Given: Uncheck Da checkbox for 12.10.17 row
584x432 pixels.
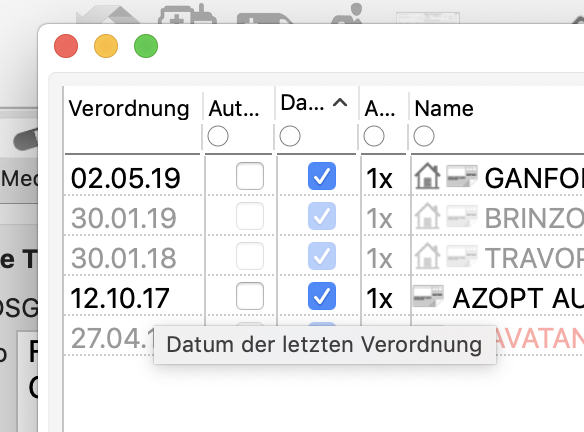Looking at the screenshot, I should click(x=322, y=296).
